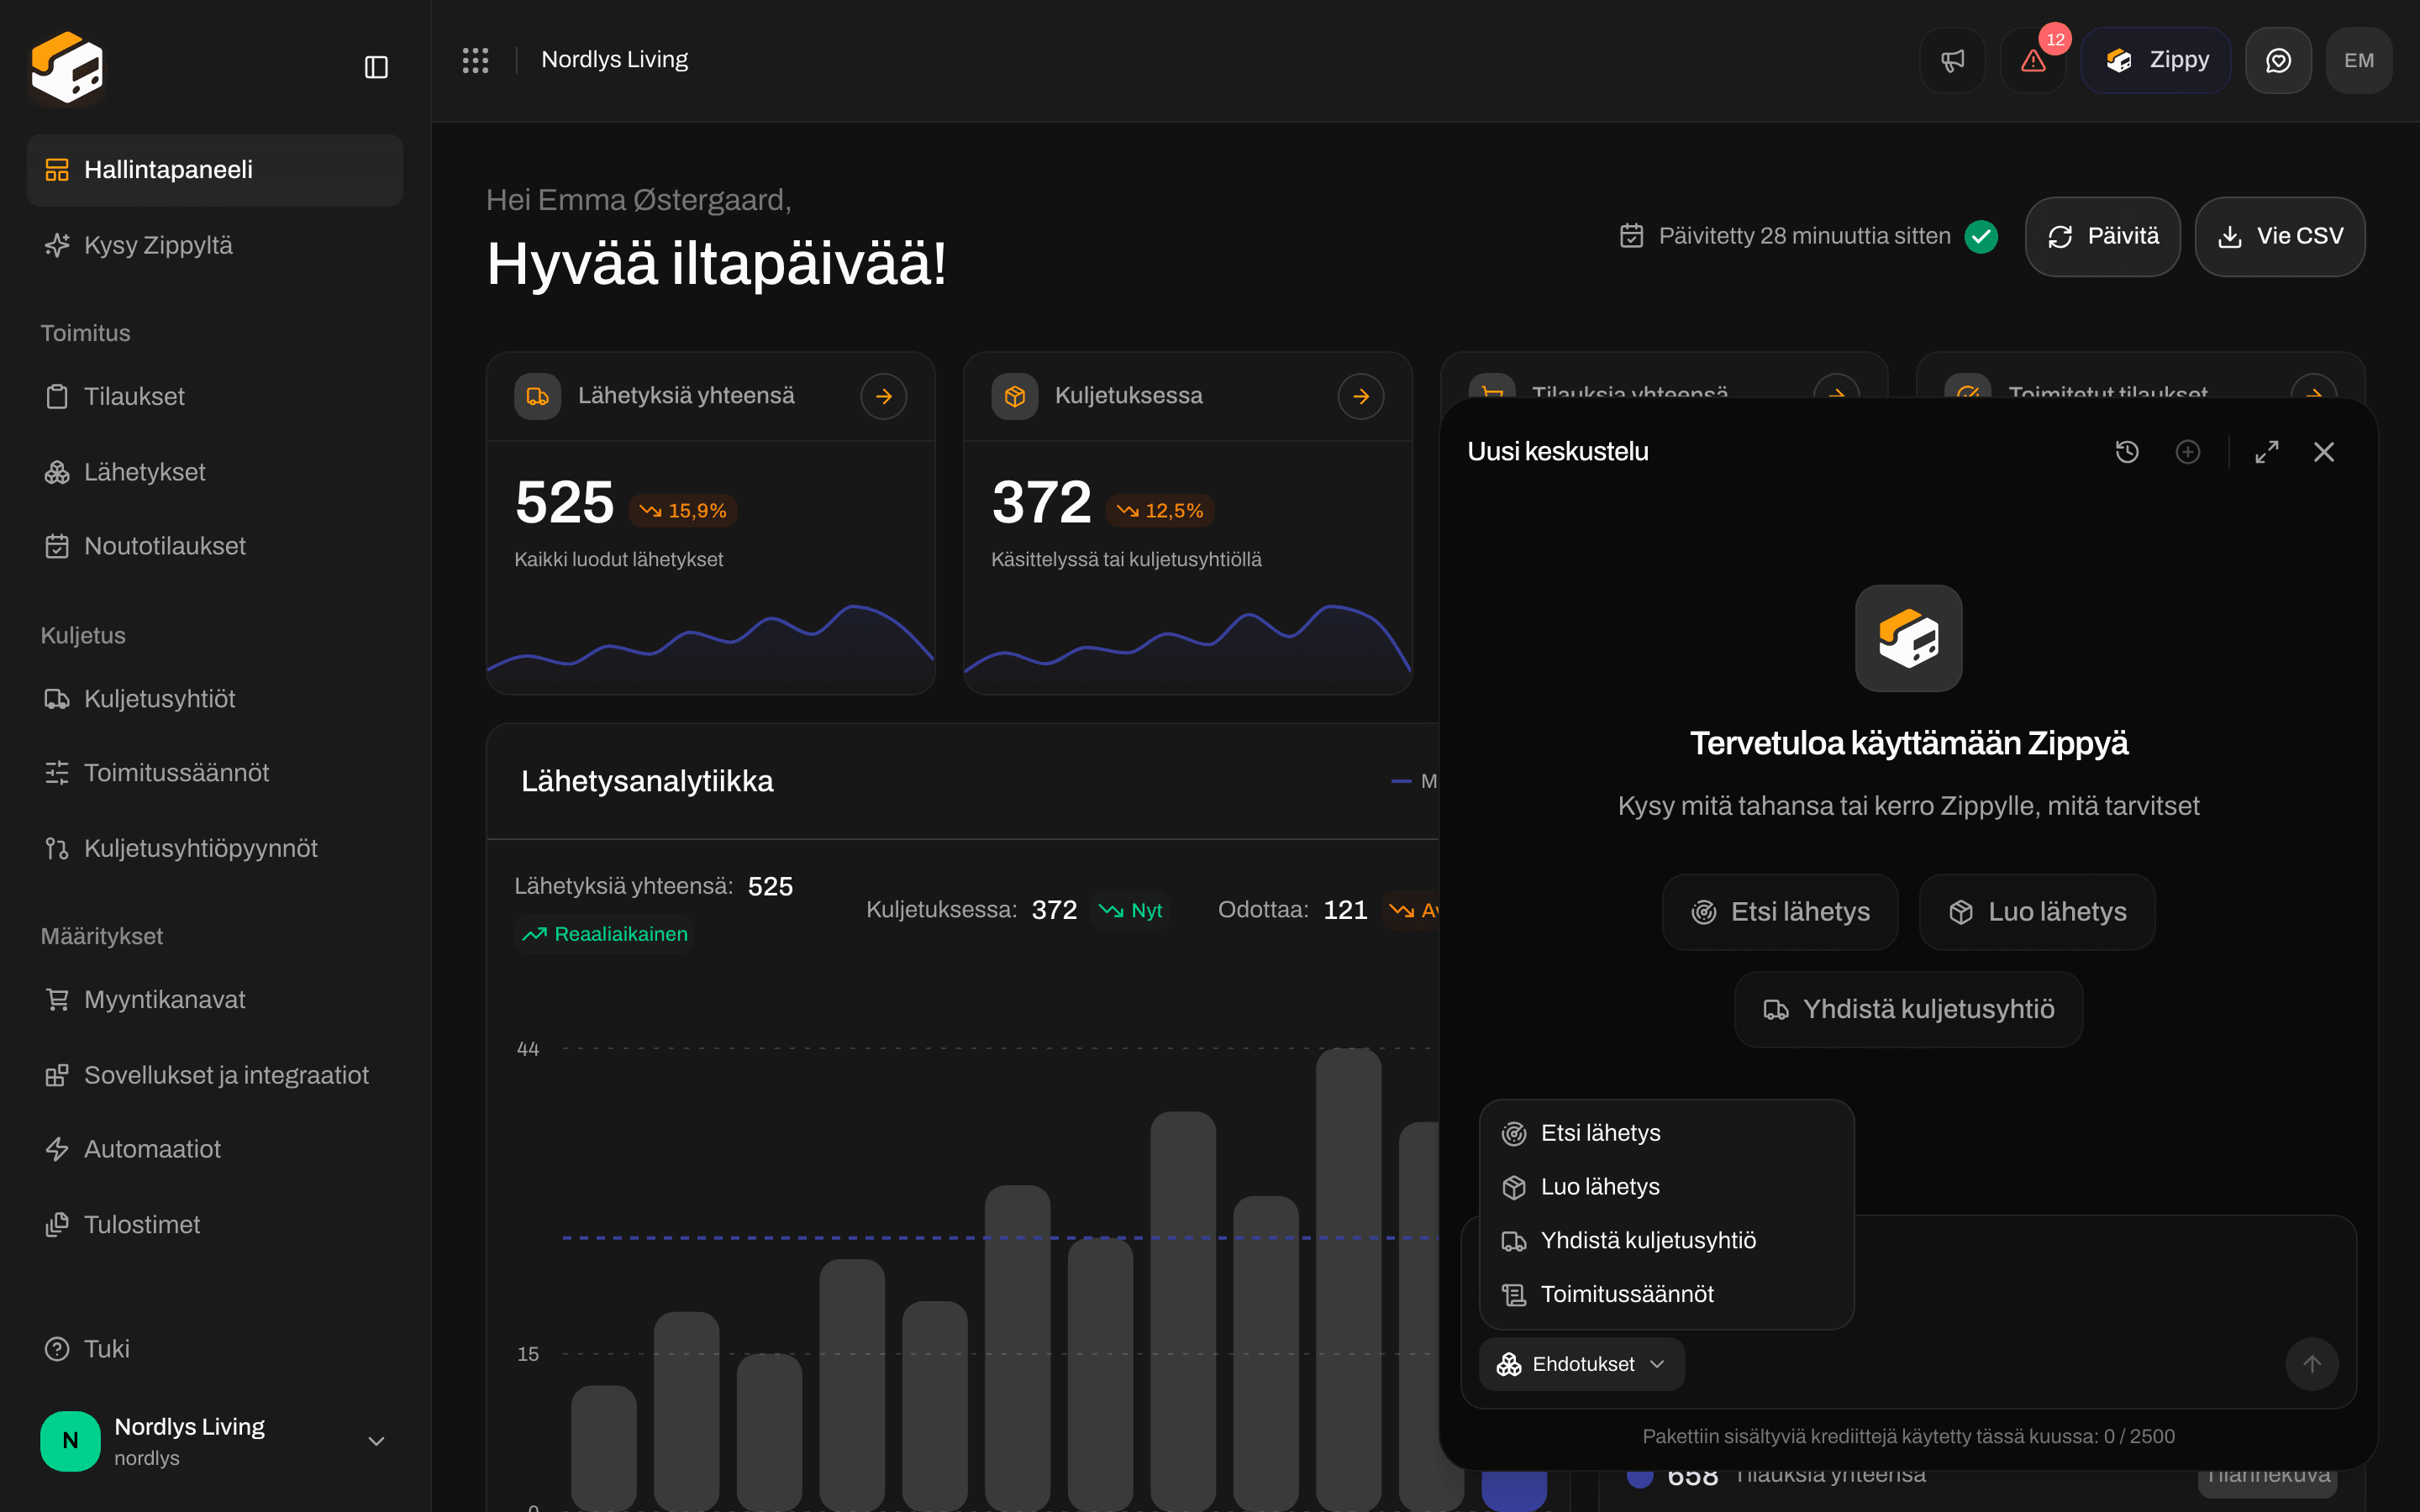This screenshot has width=2420, height=1512.
Task: Open Noutotilaukset
Action: (x=215, y=546)
